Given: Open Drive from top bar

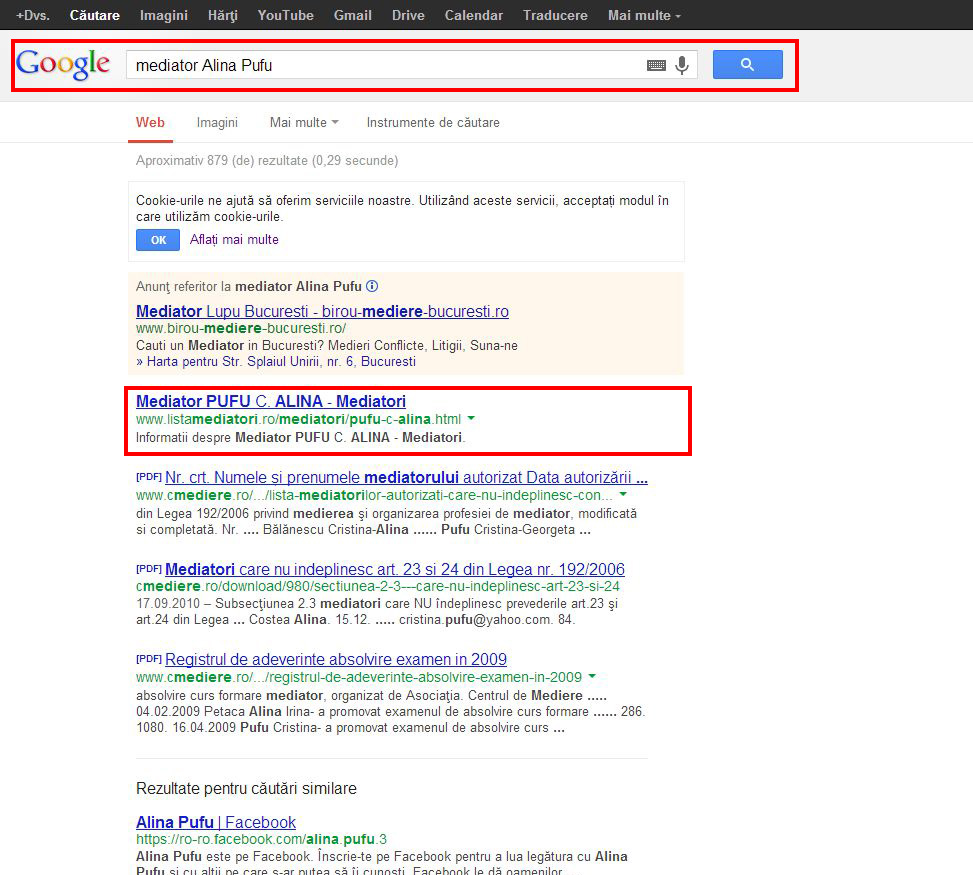Looking at the screenshot, I should 408,15.
